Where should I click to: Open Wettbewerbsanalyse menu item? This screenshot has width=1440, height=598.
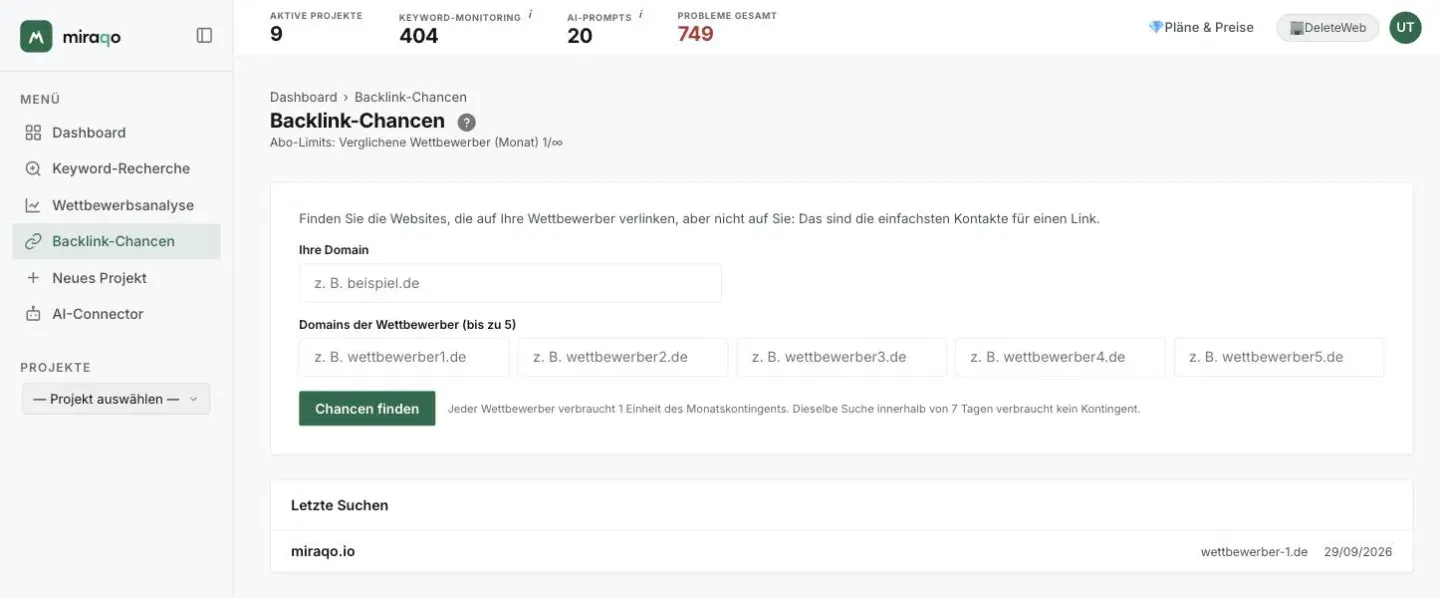117,205
